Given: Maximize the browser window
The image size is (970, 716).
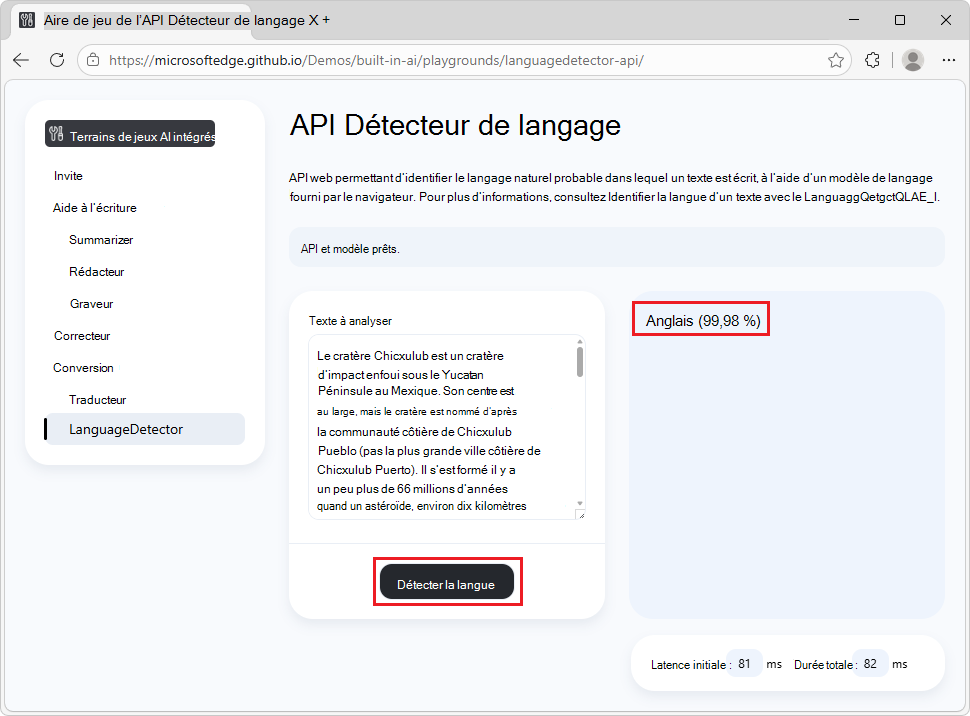Looking at the screenshot, I should point(900,20).
